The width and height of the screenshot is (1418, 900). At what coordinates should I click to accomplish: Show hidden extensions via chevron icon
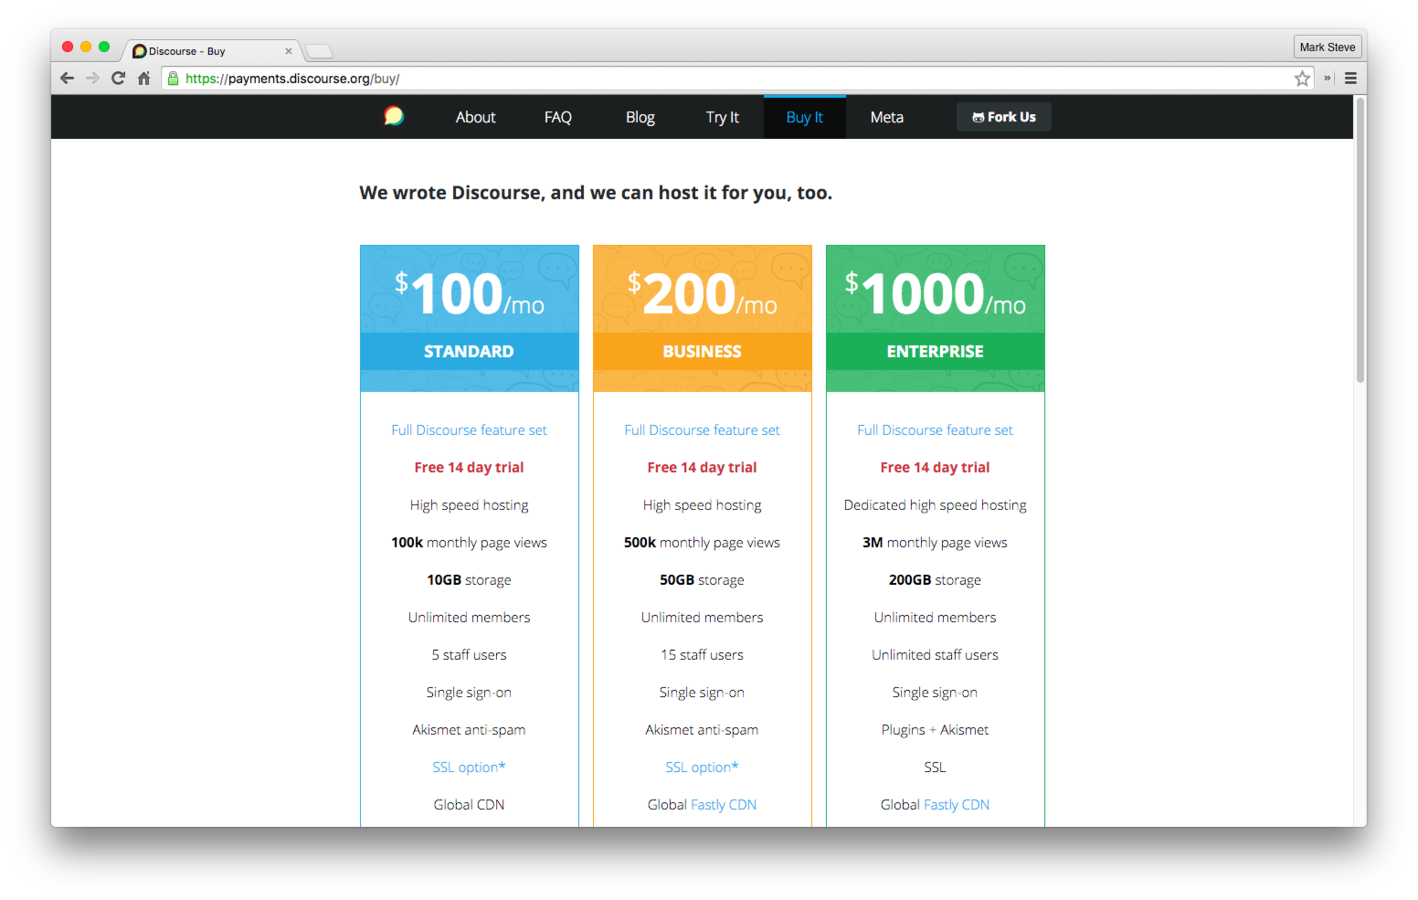(1328, 78)
